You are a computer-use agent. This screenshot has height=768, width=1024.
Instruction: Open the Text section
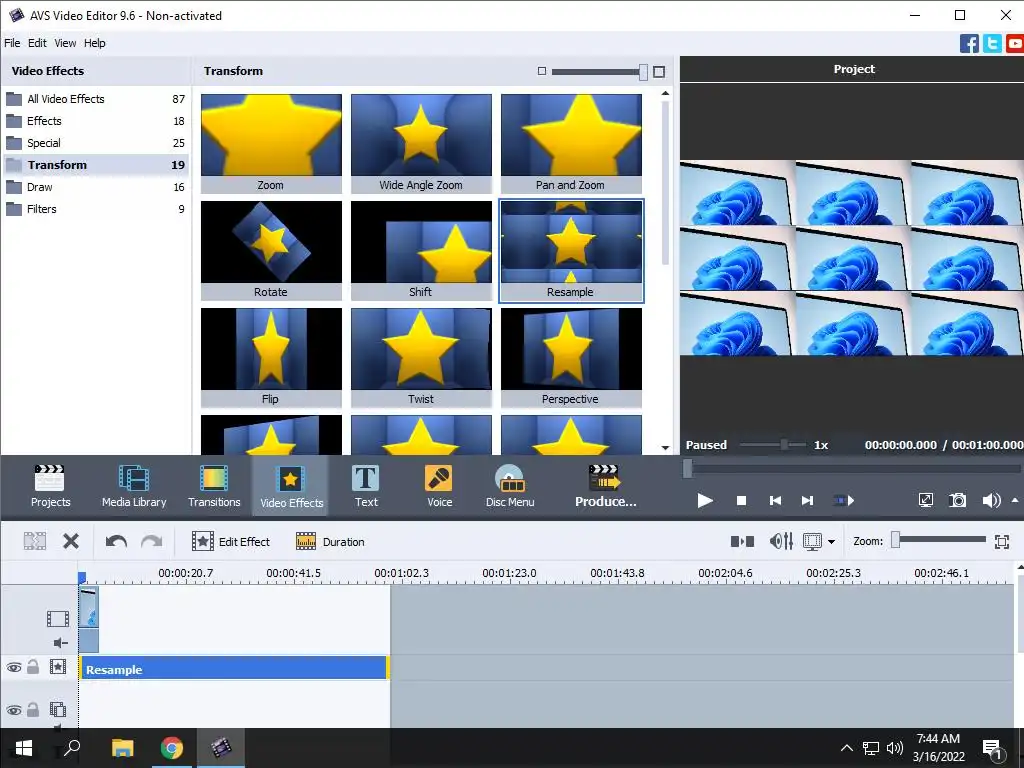(366, 486)
